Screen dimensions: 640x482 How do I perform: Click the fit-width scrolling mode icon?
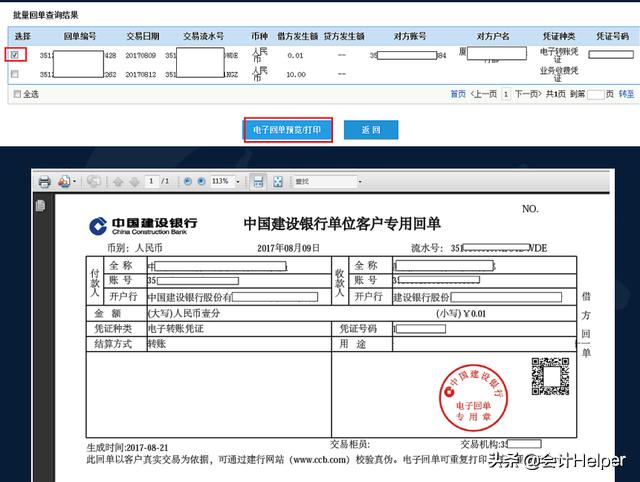[x=258, y=182]
